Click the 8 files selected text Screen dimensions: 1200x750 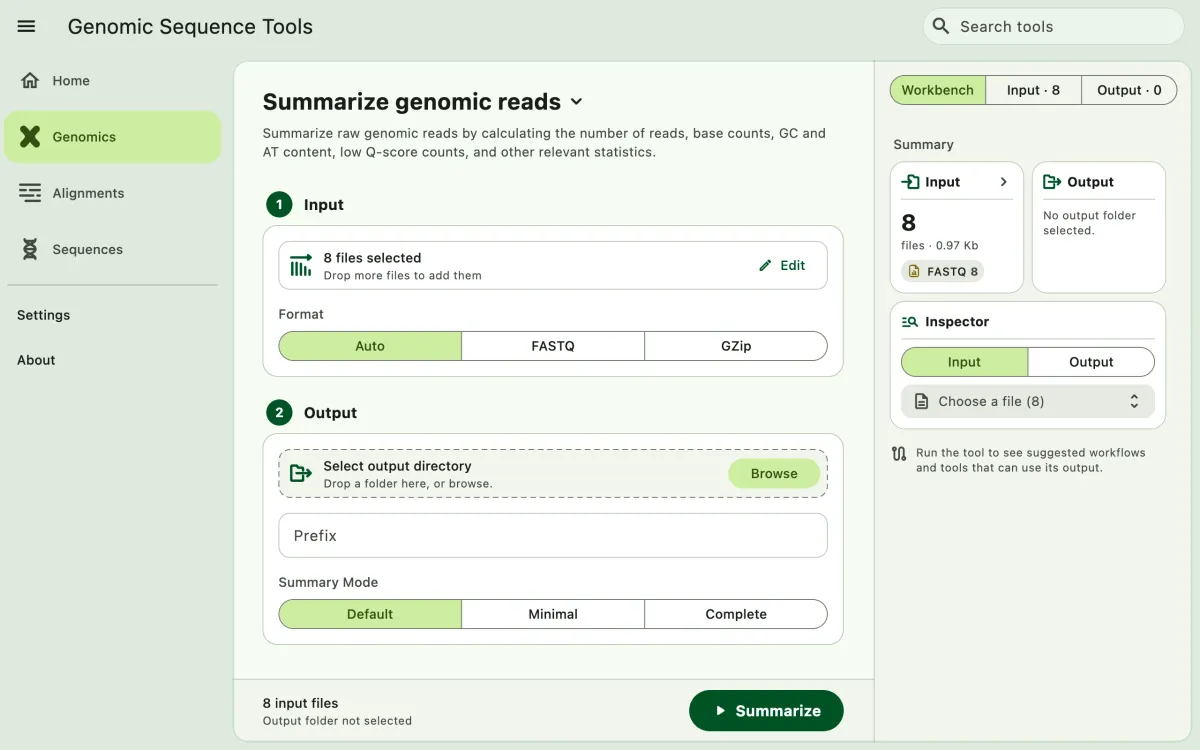click(x=372, y=258)
